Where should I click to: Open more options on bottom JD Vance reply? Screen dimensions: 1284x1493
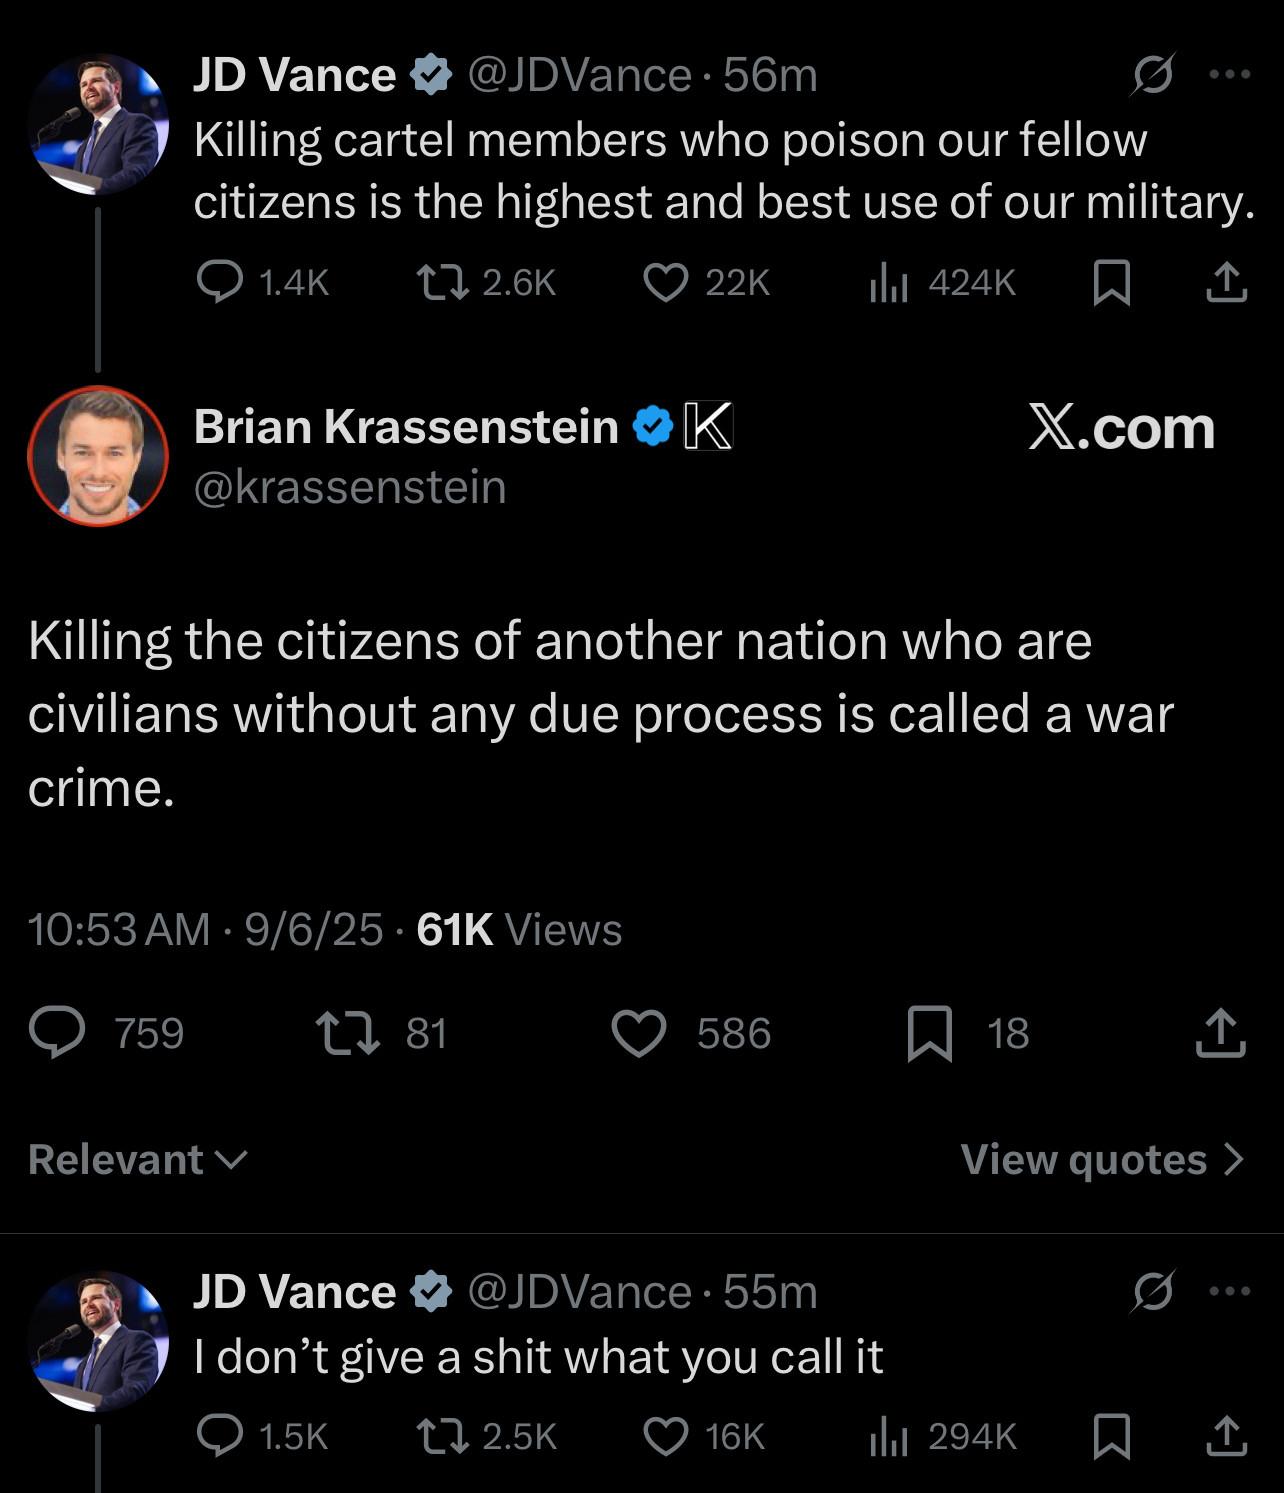click(1230, 1291)
